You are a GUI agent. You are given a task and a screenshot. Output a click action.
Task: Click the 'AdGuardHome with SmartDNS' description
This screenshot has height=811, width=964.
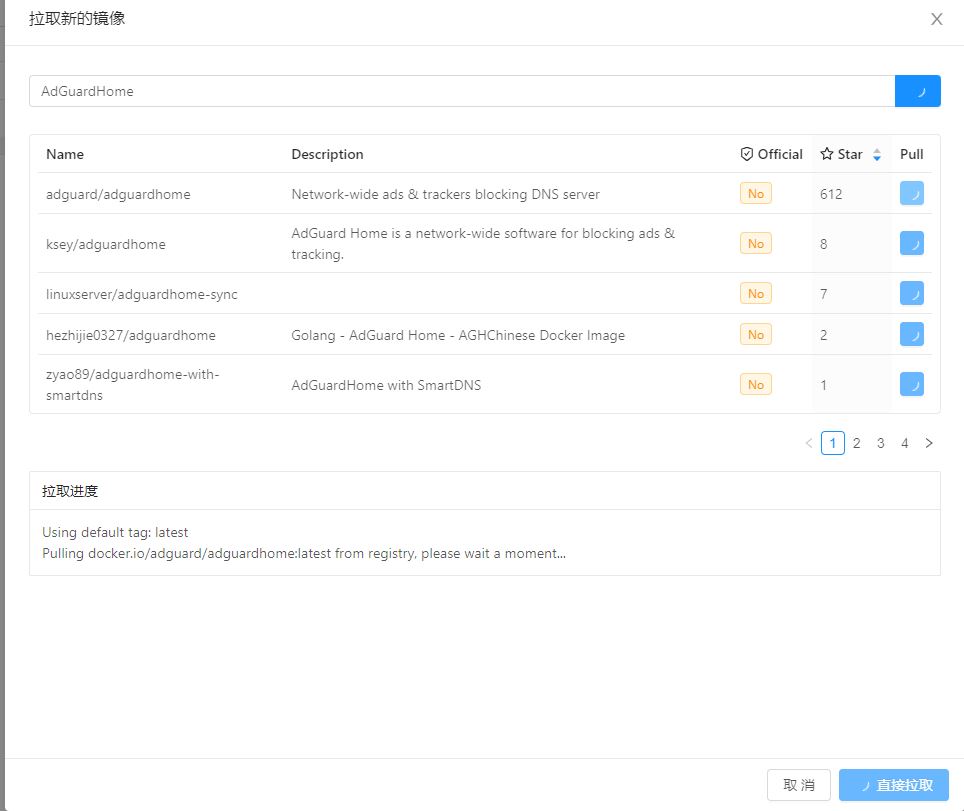pyautogui.click(x=386, y=385)
